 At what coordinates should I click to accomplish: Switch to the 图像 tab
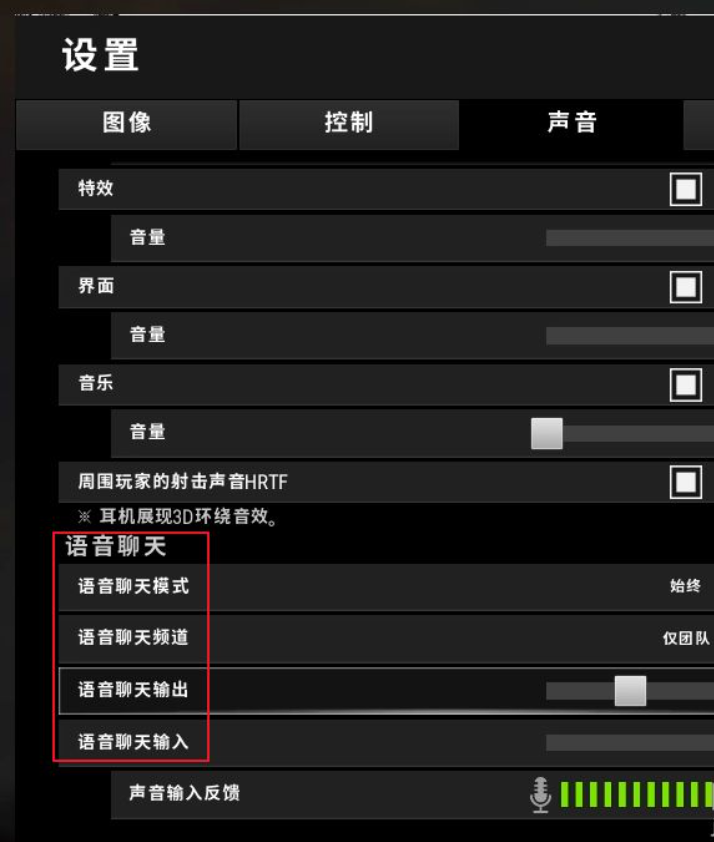[127, 124]
